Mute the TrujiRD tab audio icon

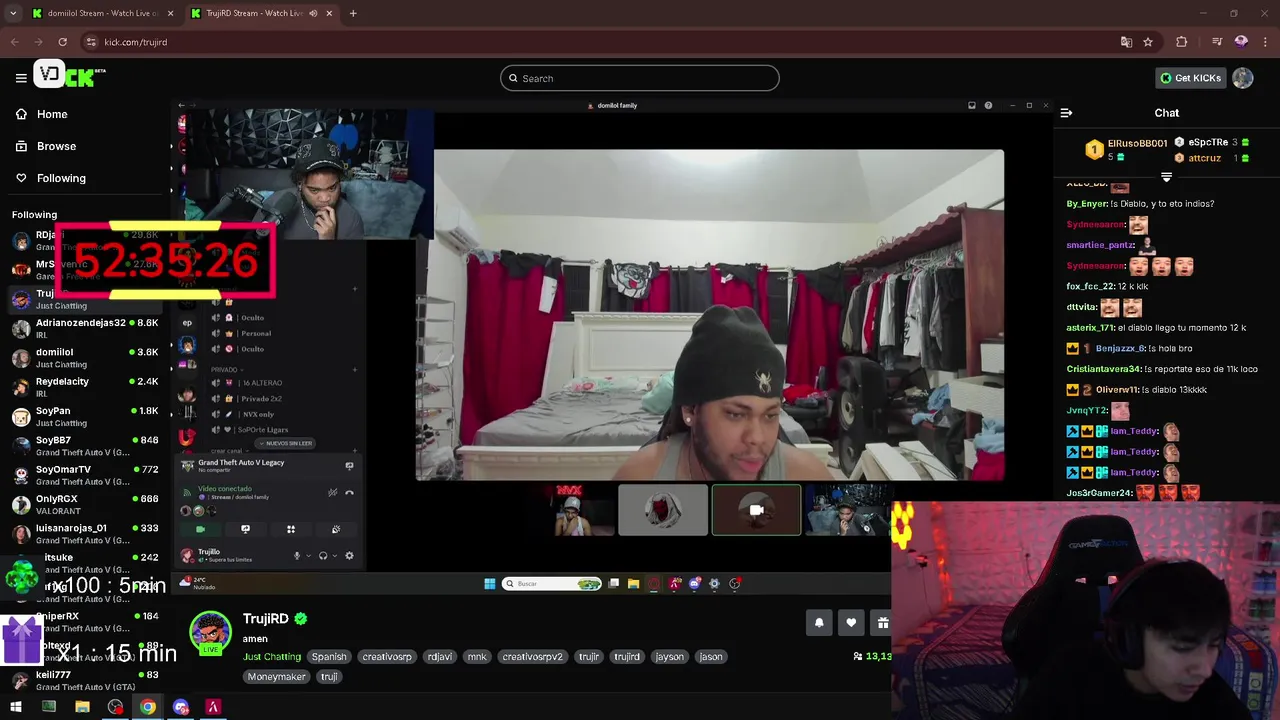click(x=313, y=13)
